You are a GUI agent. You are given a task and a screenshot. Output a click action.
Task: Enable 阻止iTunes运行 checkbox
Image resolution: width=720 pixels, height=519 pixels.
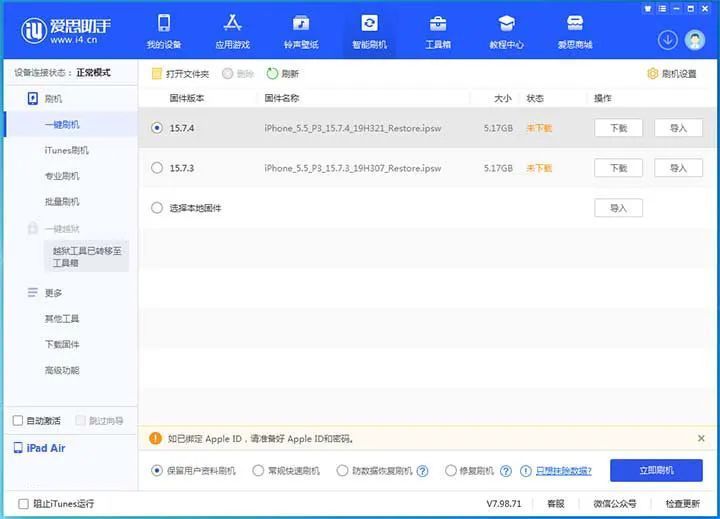23,504
